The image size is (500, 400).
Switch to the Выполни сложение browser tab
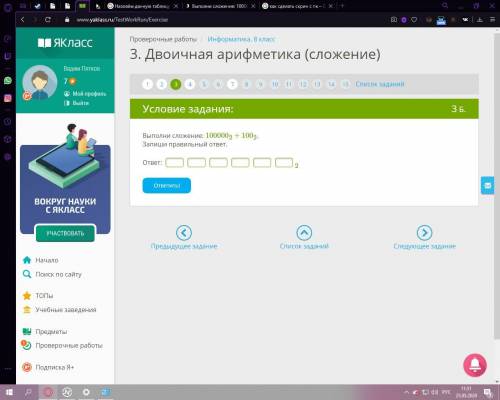point(219,6)
